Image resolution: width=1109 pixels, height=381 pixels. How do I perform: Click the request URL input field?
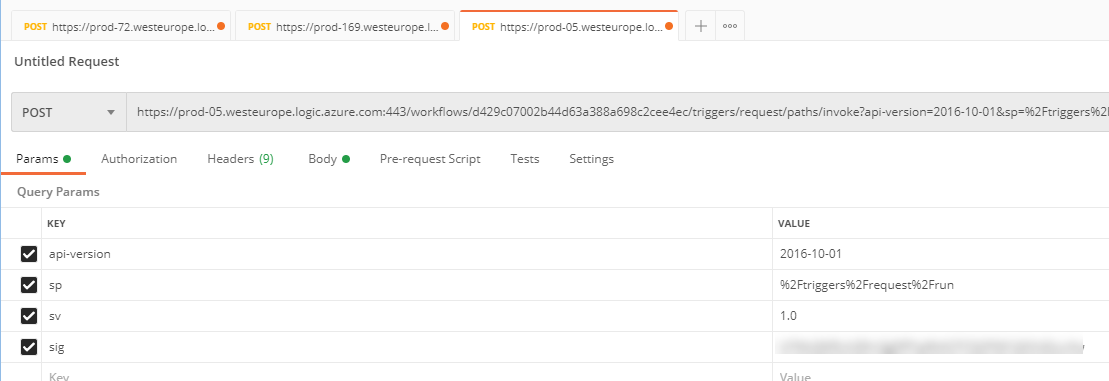[617, 112]
